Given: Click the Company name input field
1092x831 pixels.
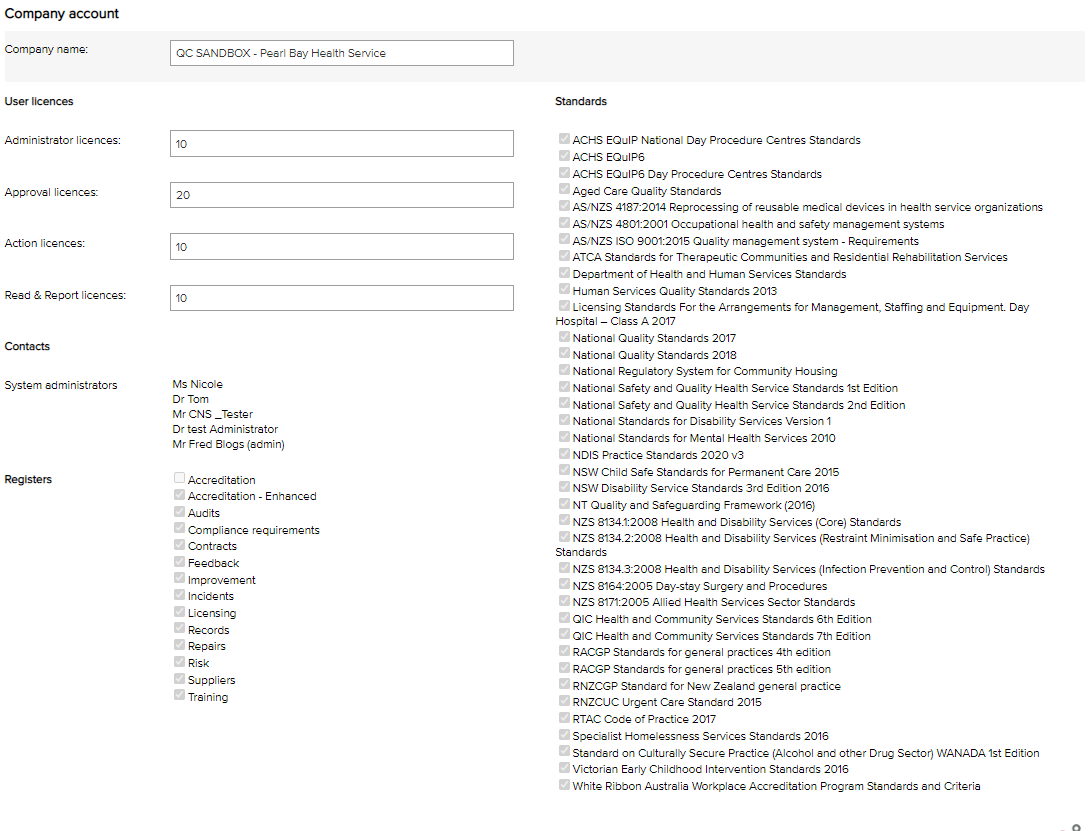Looking at the screenshot, I should [342, 53].
